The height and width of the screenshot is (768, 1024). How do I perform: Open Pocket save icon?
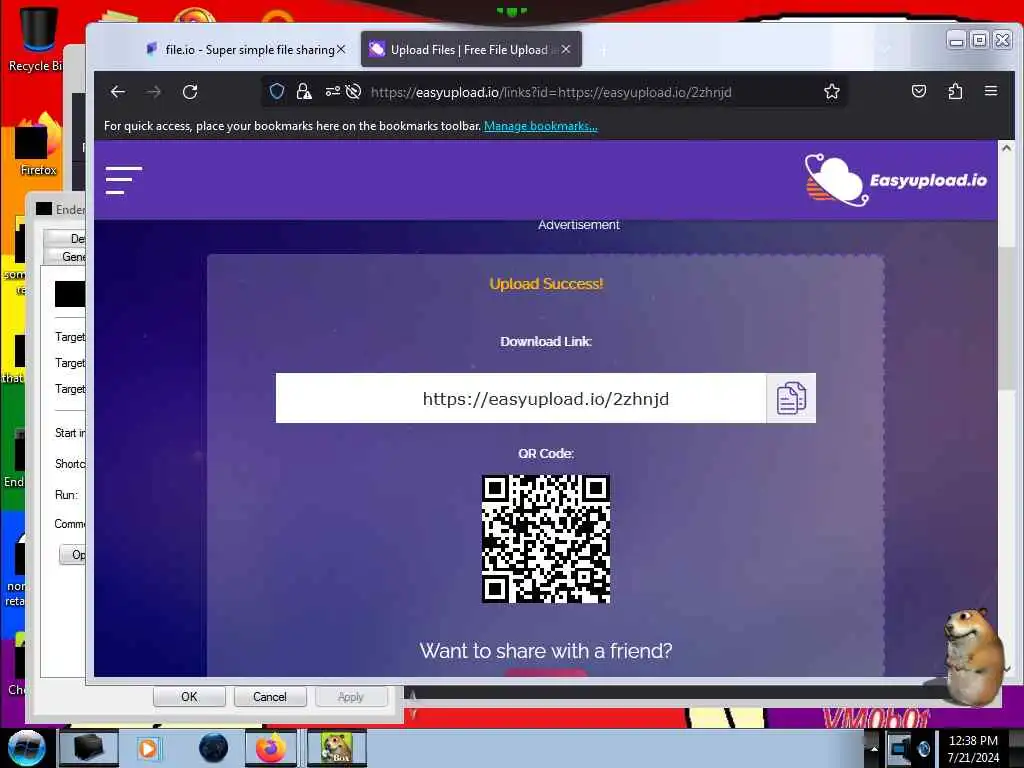tap(919, 91)
